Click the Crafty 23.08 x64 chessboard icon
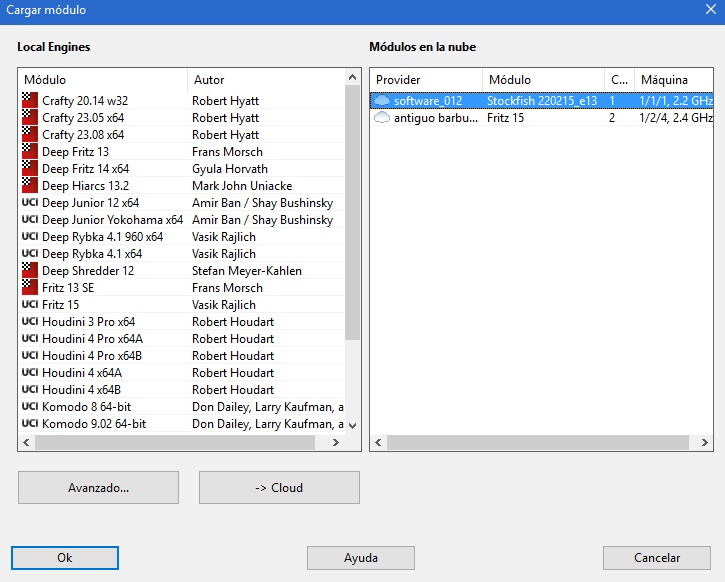The image size is (725, 582). coord(30,135)
